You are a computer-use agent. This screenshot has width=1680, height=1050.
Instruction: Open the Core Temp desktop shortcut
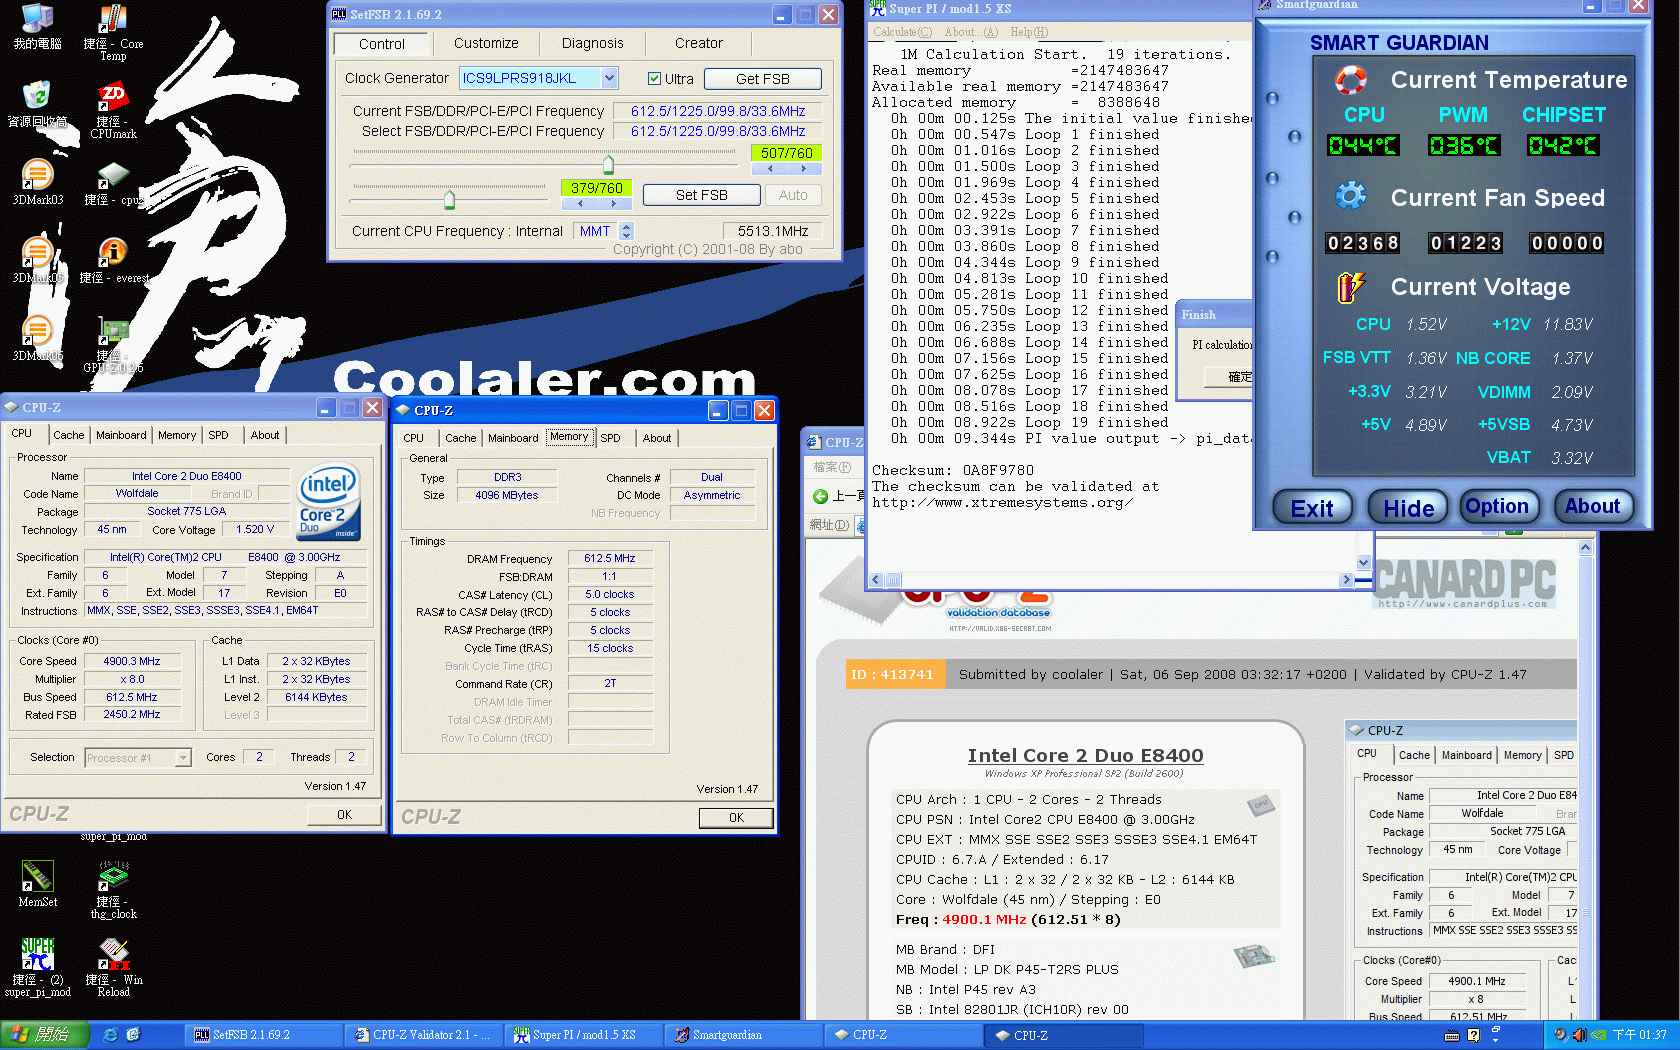(113, 32)
